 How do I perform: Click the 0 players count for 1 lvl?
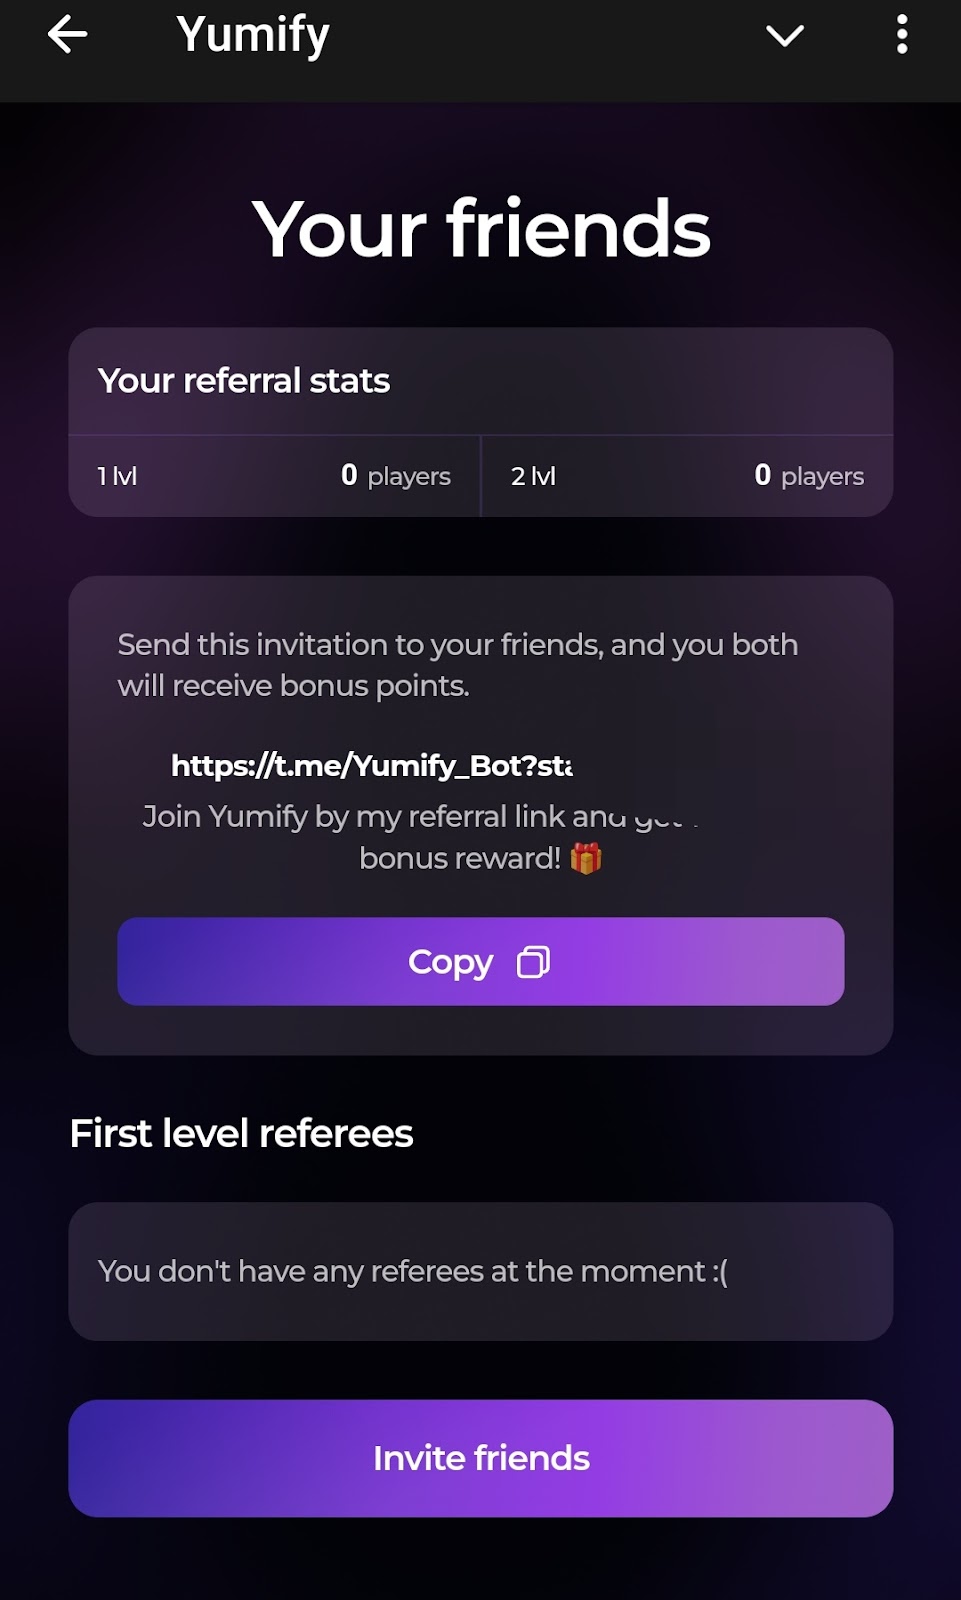coord(396,476)
